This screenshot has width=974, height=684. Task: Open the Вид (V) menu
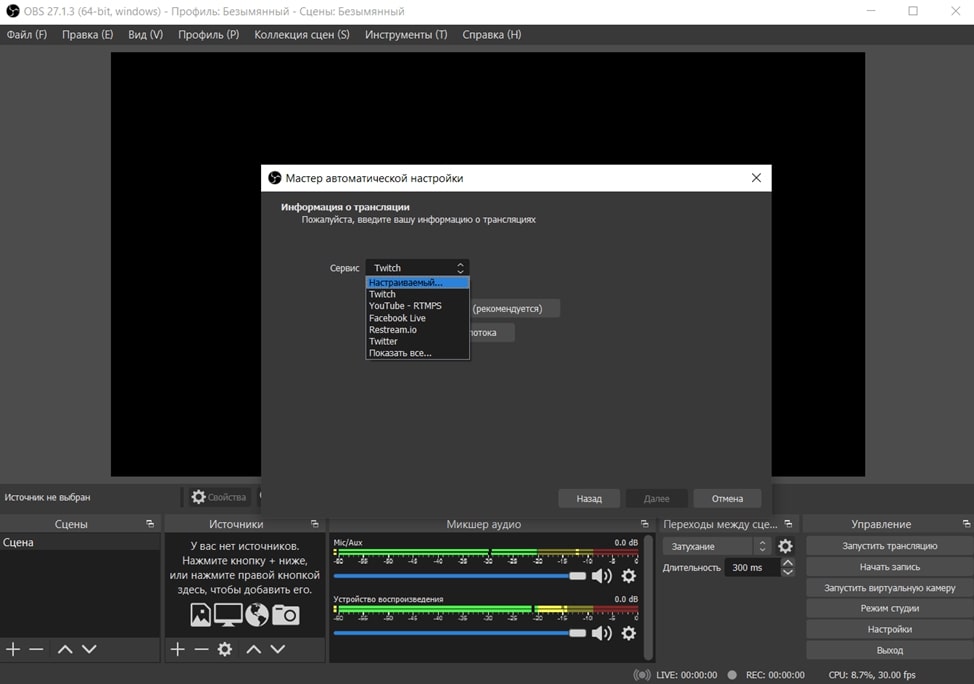point(145,35)
